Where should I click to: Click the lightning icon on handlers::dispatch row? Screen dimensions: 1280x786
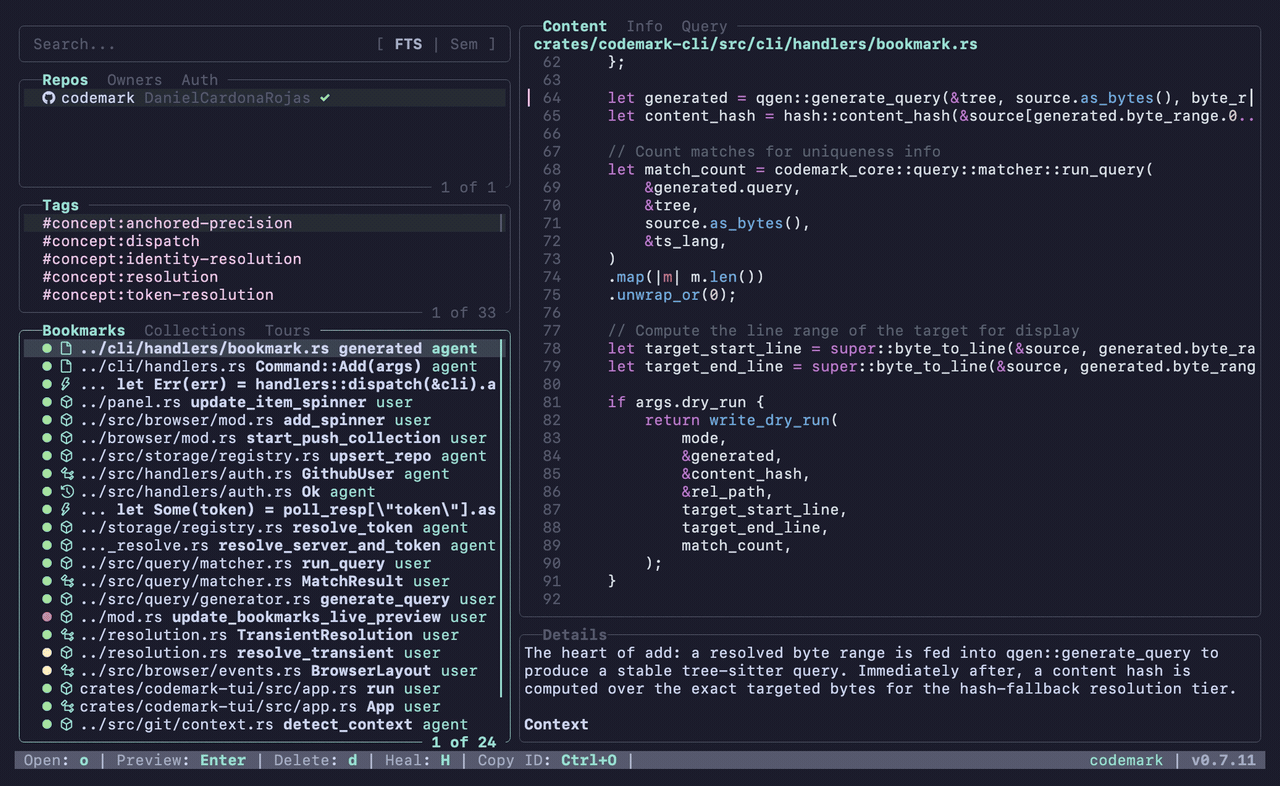(66, 384)
